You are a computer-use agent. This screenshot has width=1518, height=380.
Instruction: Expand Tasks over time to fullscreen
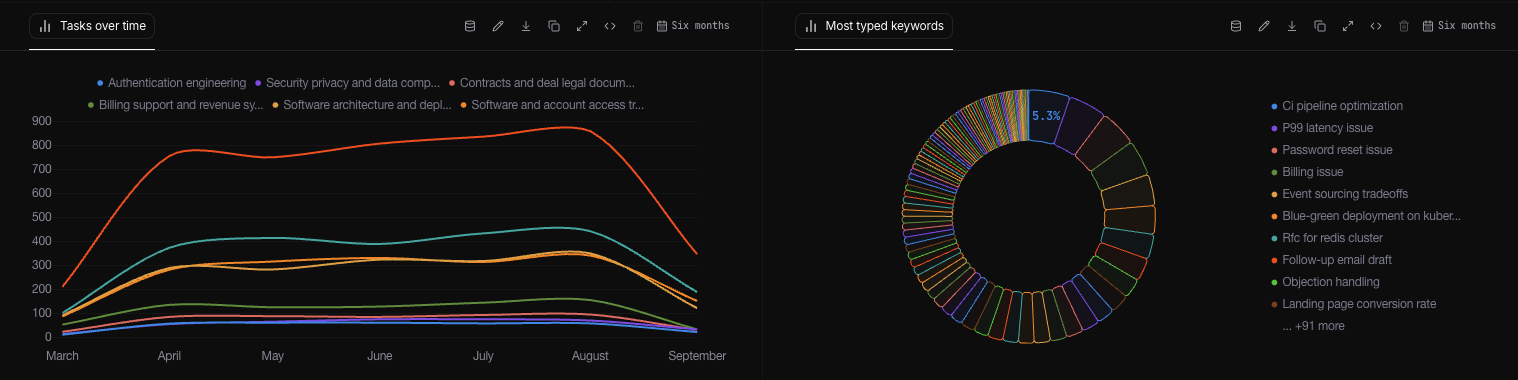point(582,26)
